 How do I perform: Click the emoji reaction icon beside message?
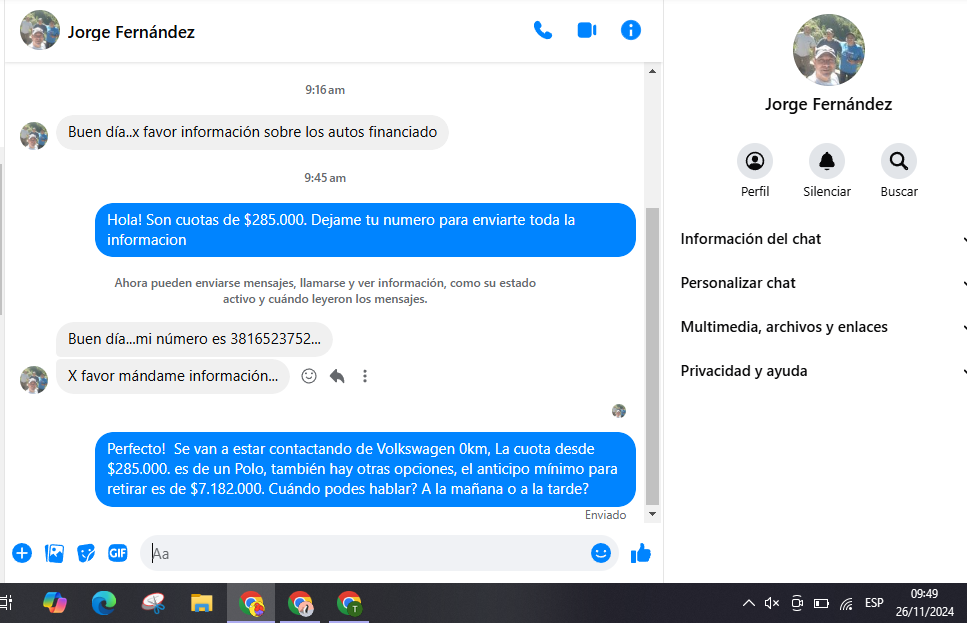coord(309,376)
